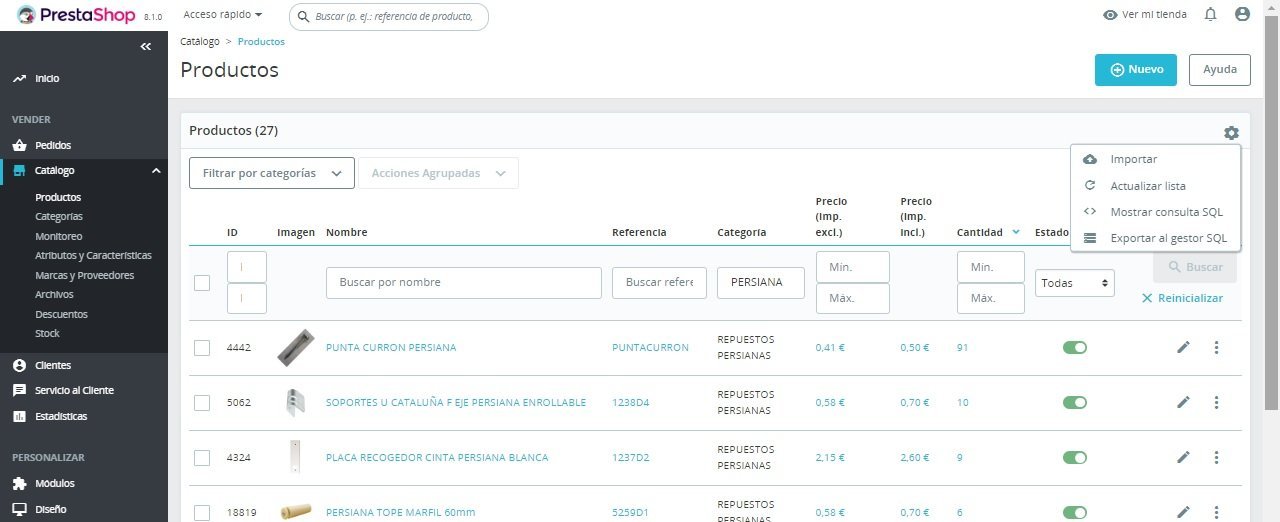Click the Módulos puzzle icon

(19, 483)
